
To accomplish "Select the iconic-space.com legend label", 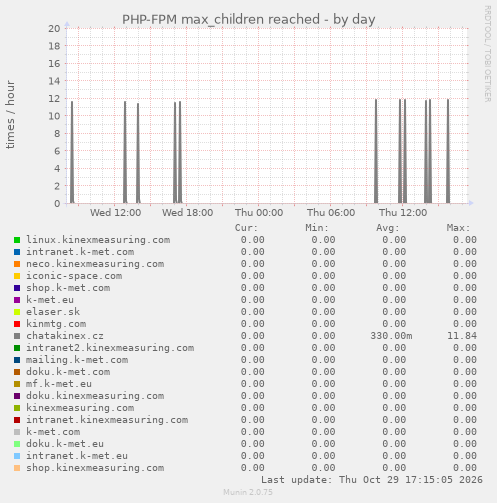I will (x=74, y=276).
